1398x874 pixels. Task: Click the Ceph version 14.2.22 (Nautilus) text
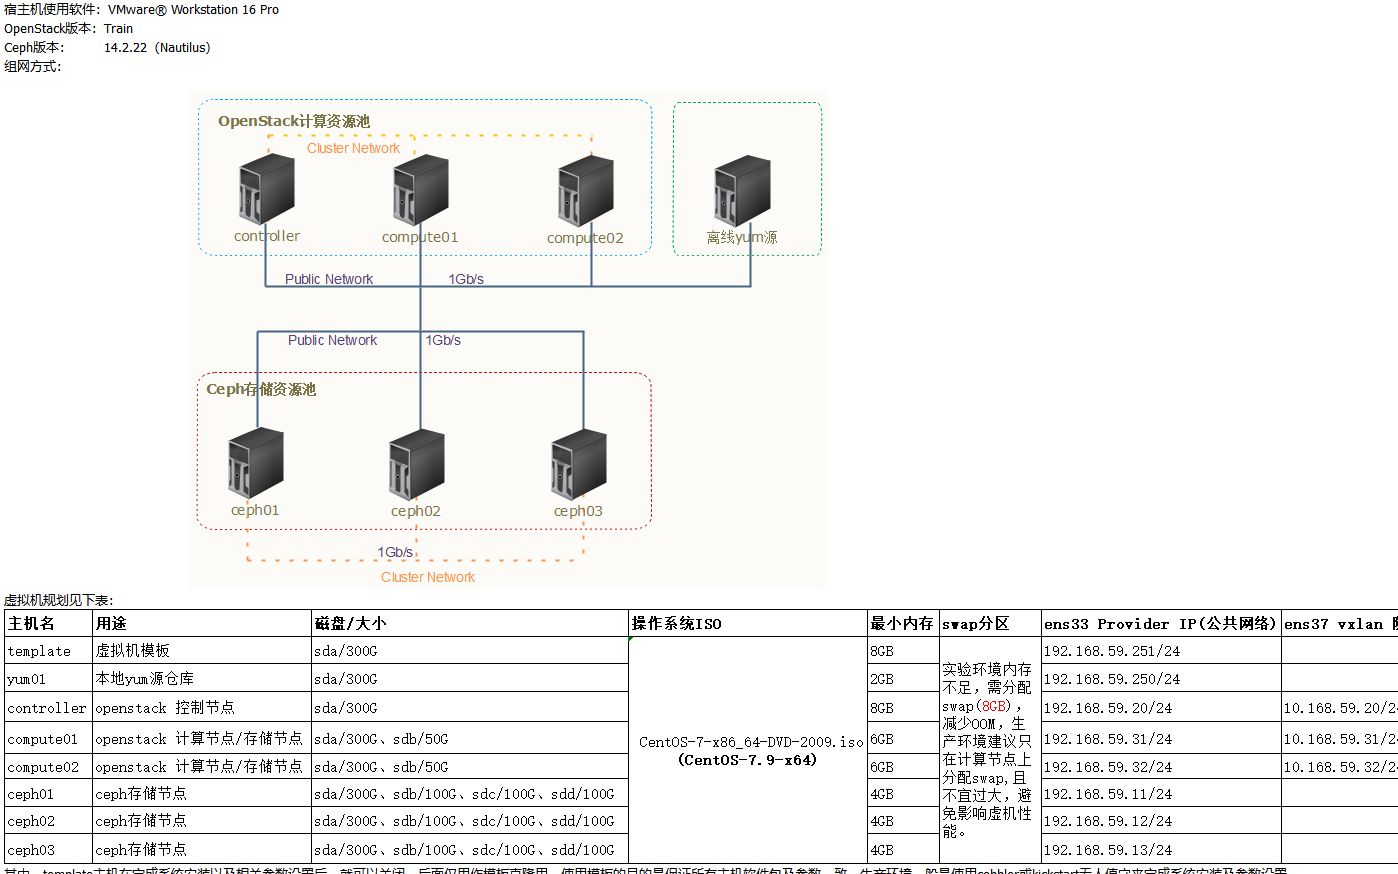(x=107, y=48)
